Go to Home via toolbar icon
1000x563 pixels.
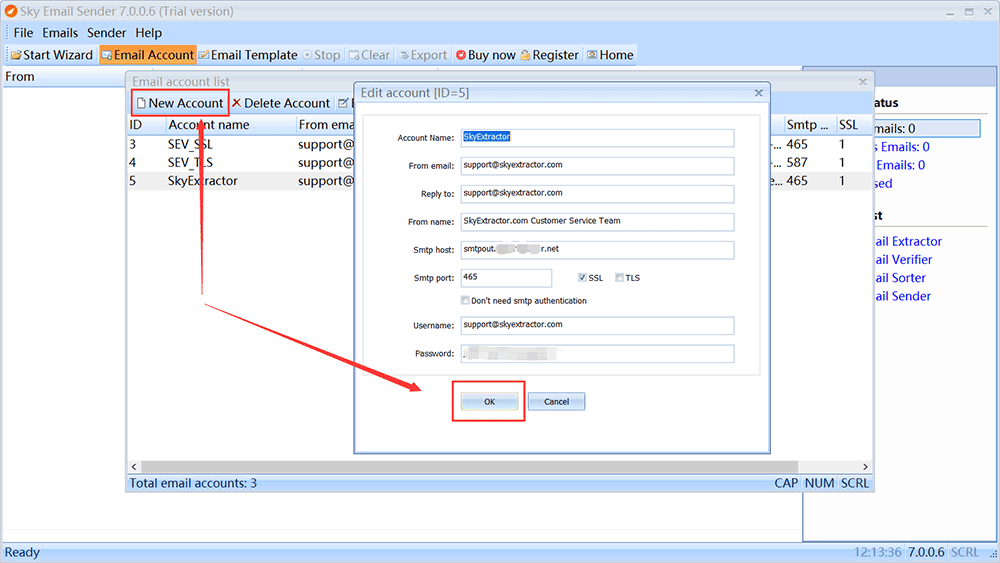click(x=592, y=55)
